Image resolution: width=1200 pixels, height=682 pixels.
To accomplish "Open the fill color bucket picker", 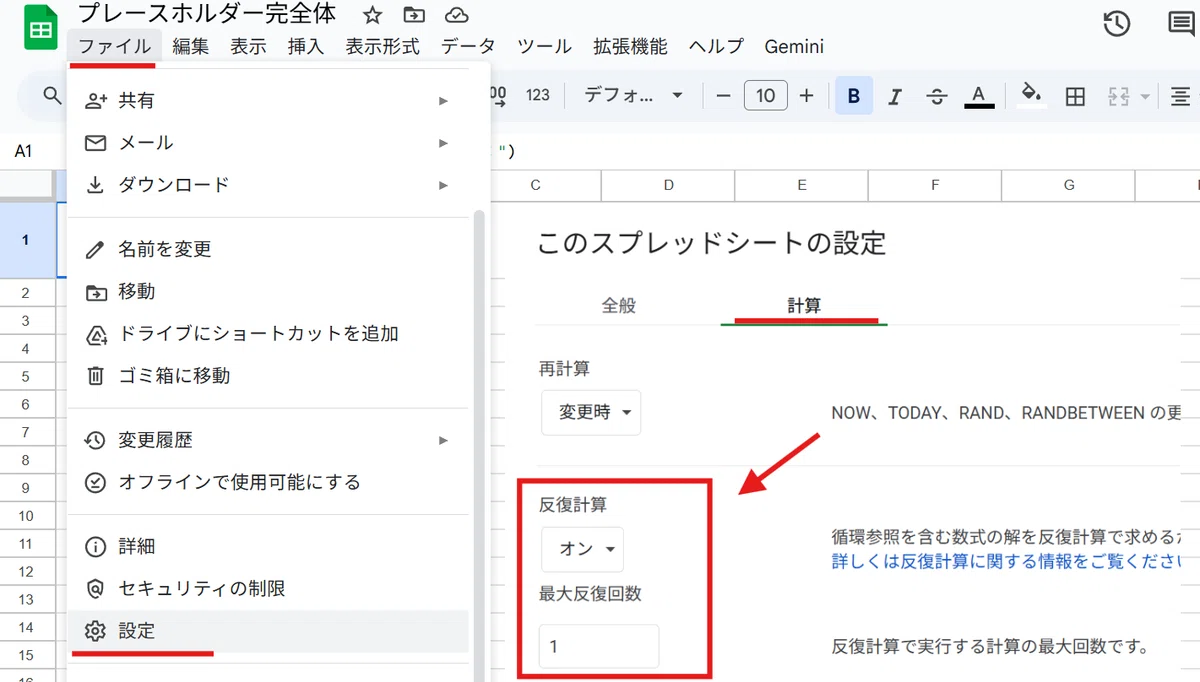I will pos(1032,95).
